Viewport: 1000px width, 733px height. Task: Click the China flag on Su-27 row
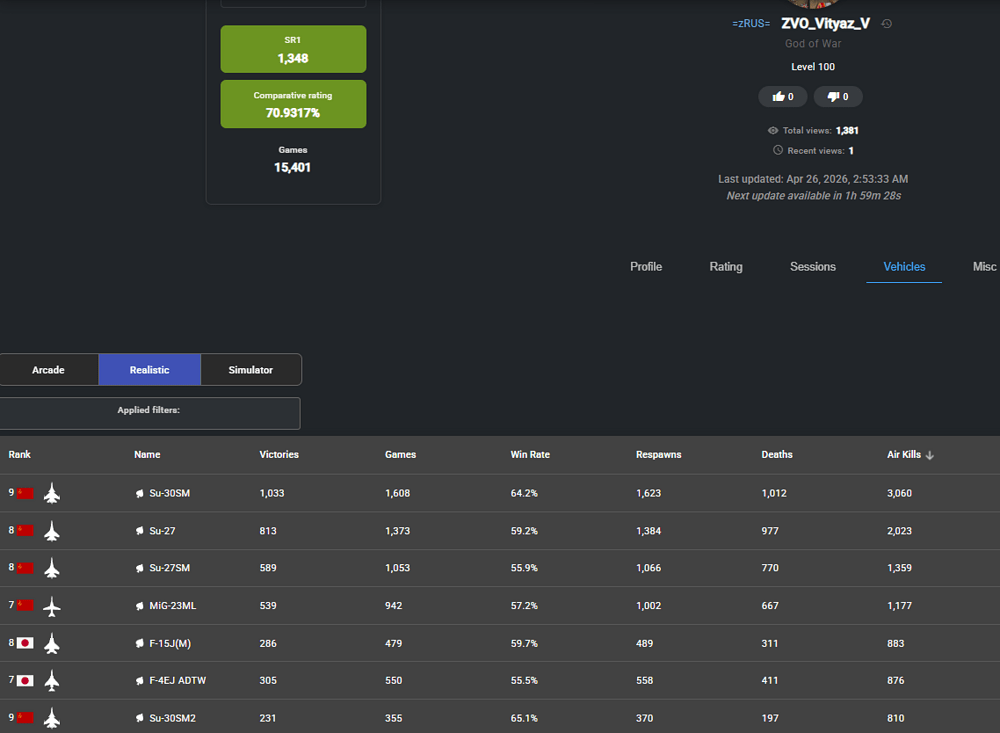25,531
